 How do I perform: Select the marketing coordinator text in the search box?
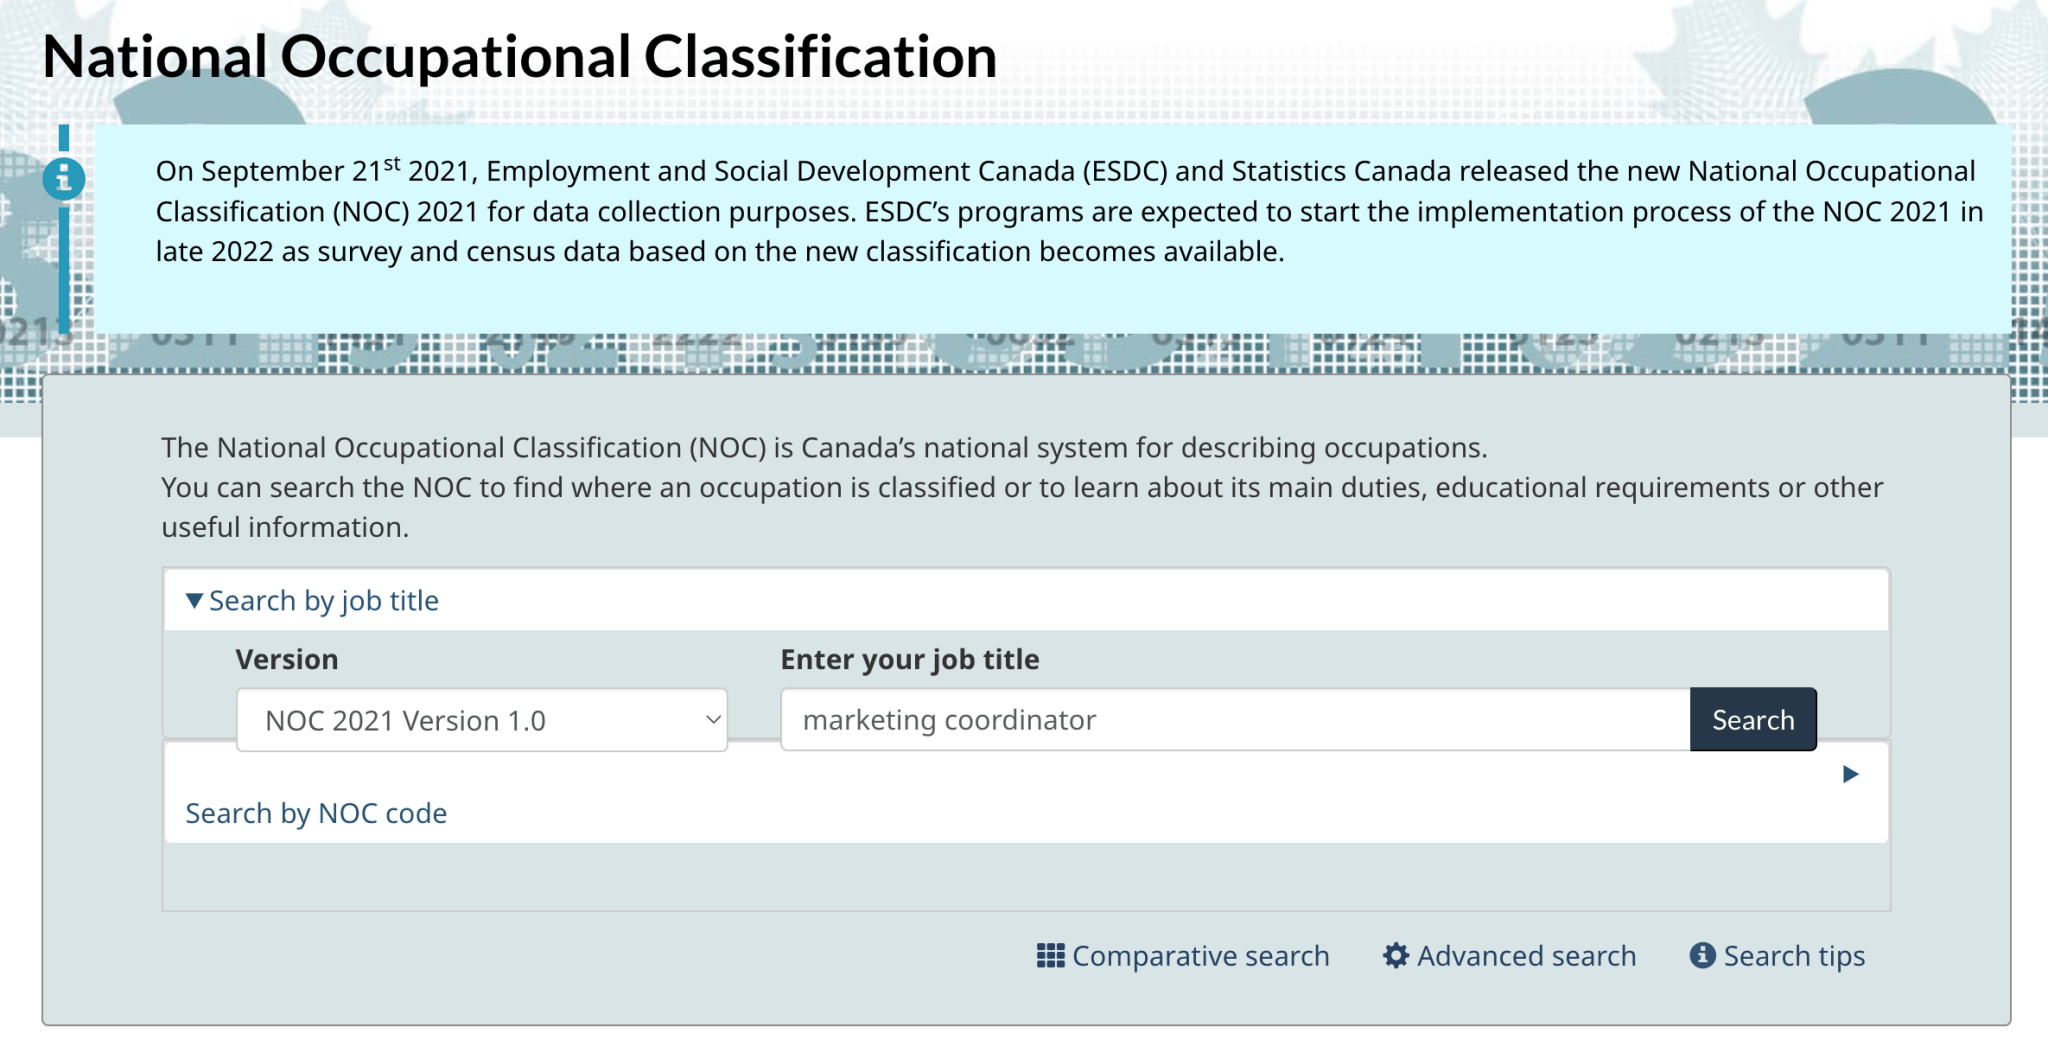click(948, 719)
